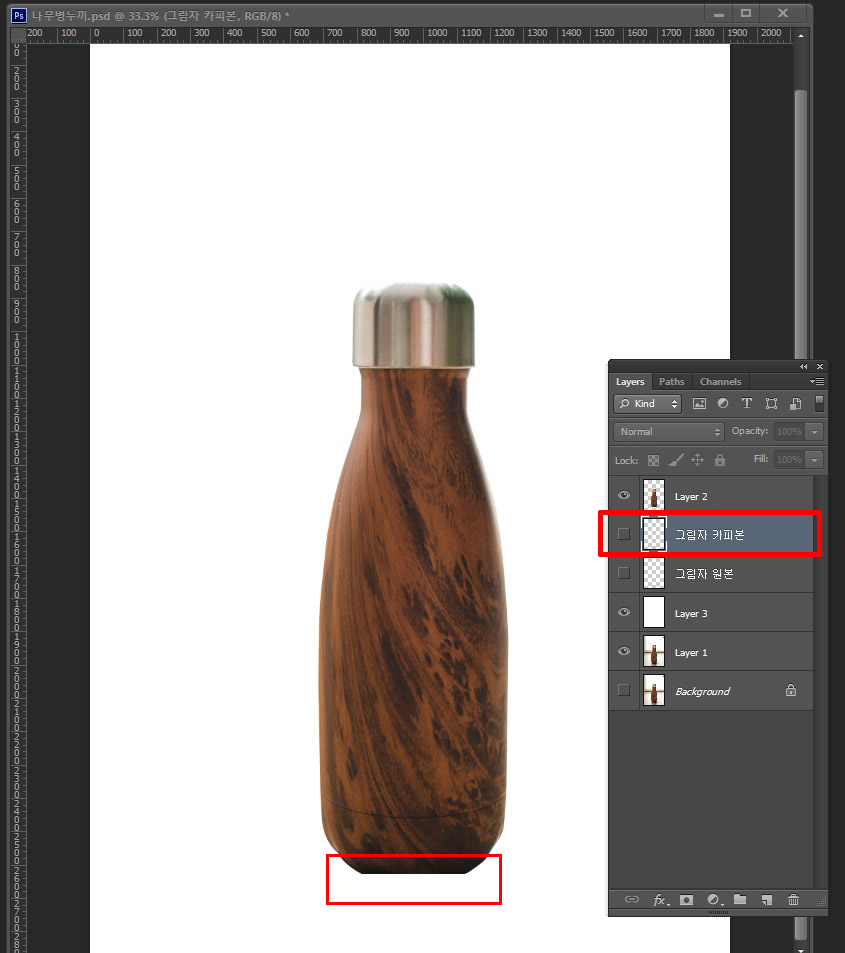Open the Normal blend mode dropdown
845x953 pixels.
(x=669, y=432)
